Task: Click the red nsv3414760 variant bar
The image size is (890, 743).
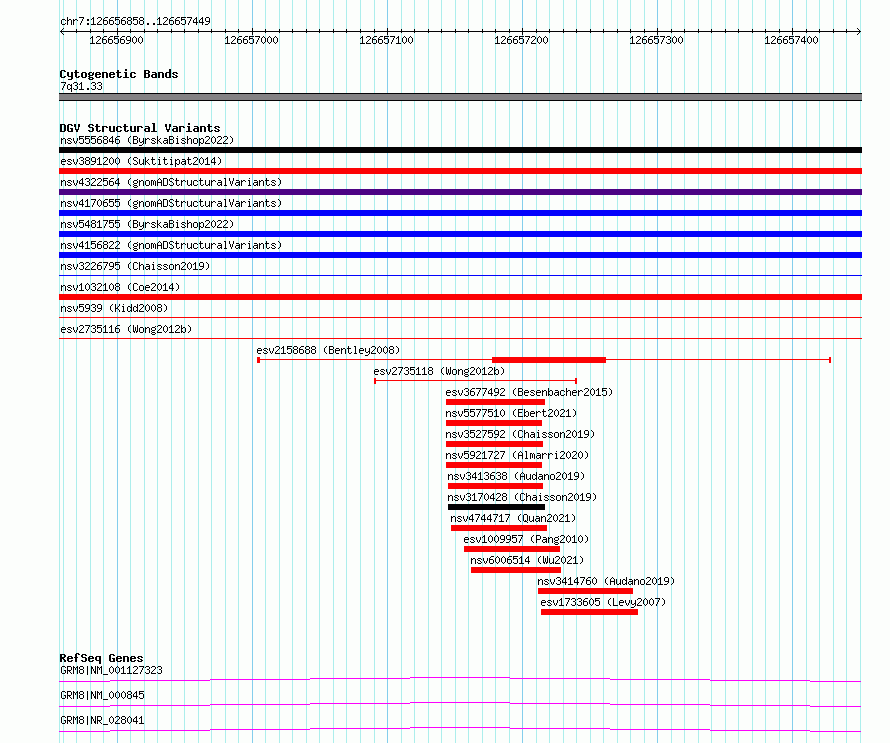Action: click(x=585, y=591)
